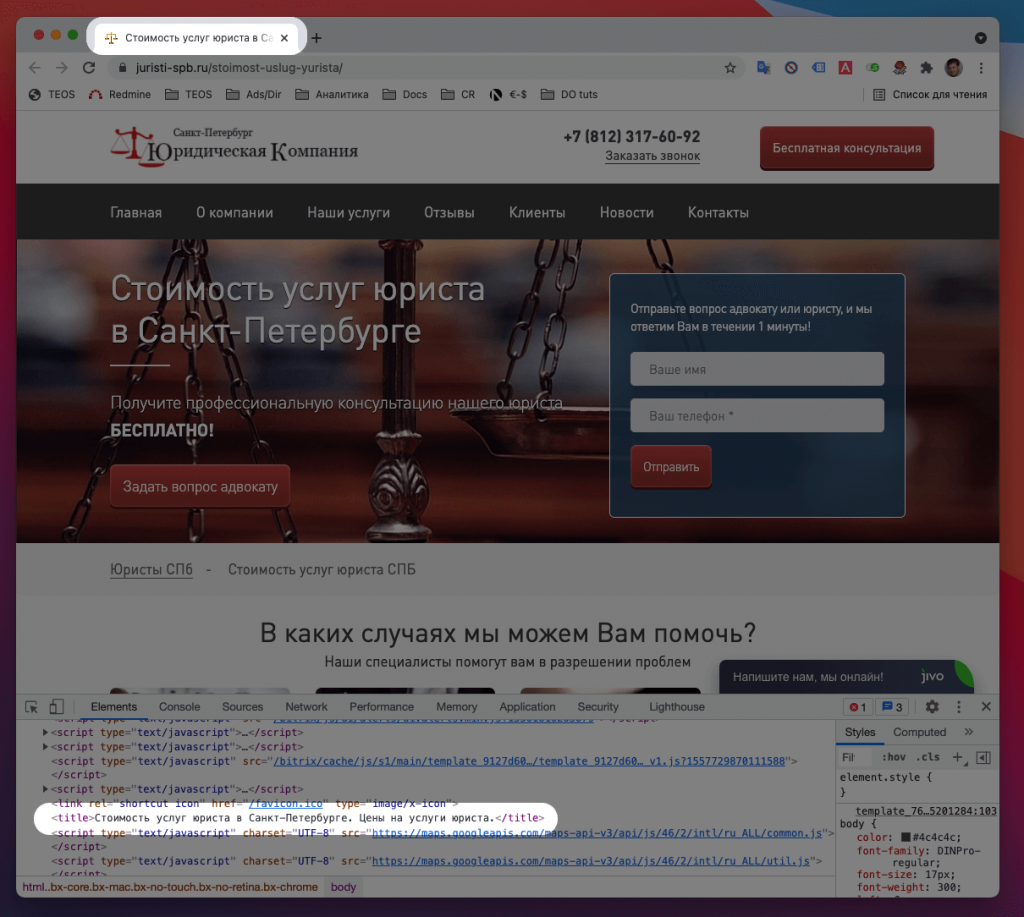
Task: Switch to the Sources tab in DevTools
Action: pyautogui.click(x=242, y=707)
